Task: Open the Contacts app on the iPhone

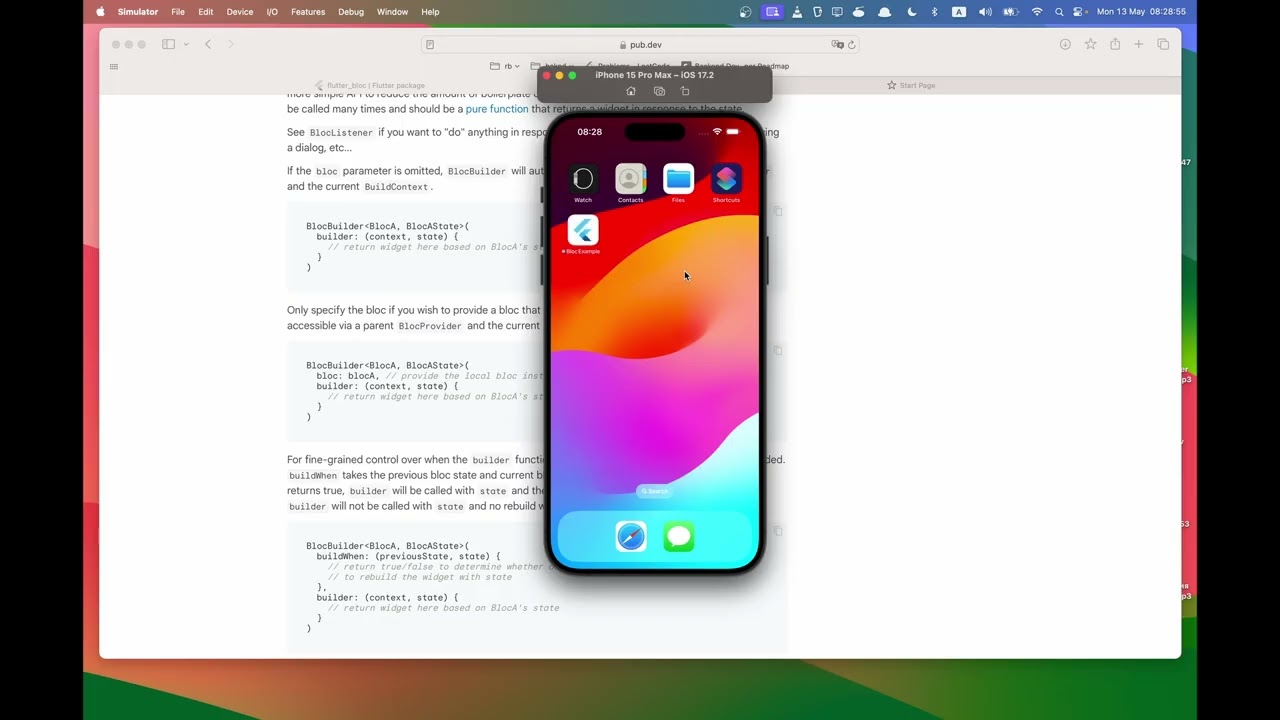Action: click(631, 179)
